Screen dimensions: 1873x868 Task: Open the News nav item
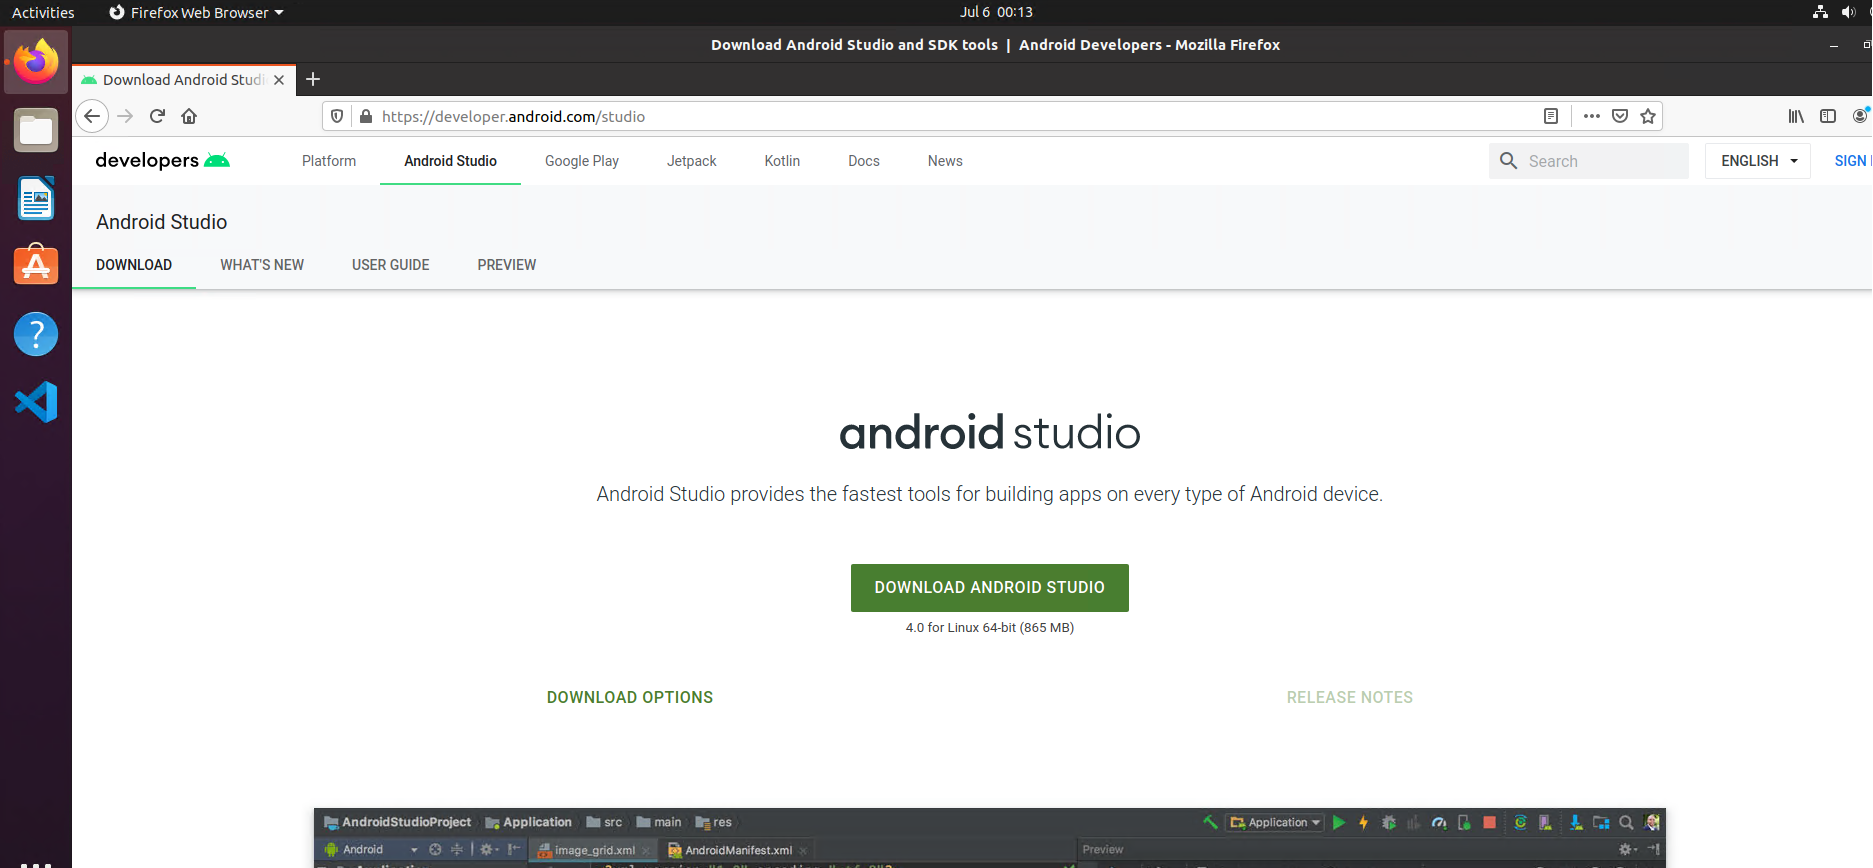945,161
